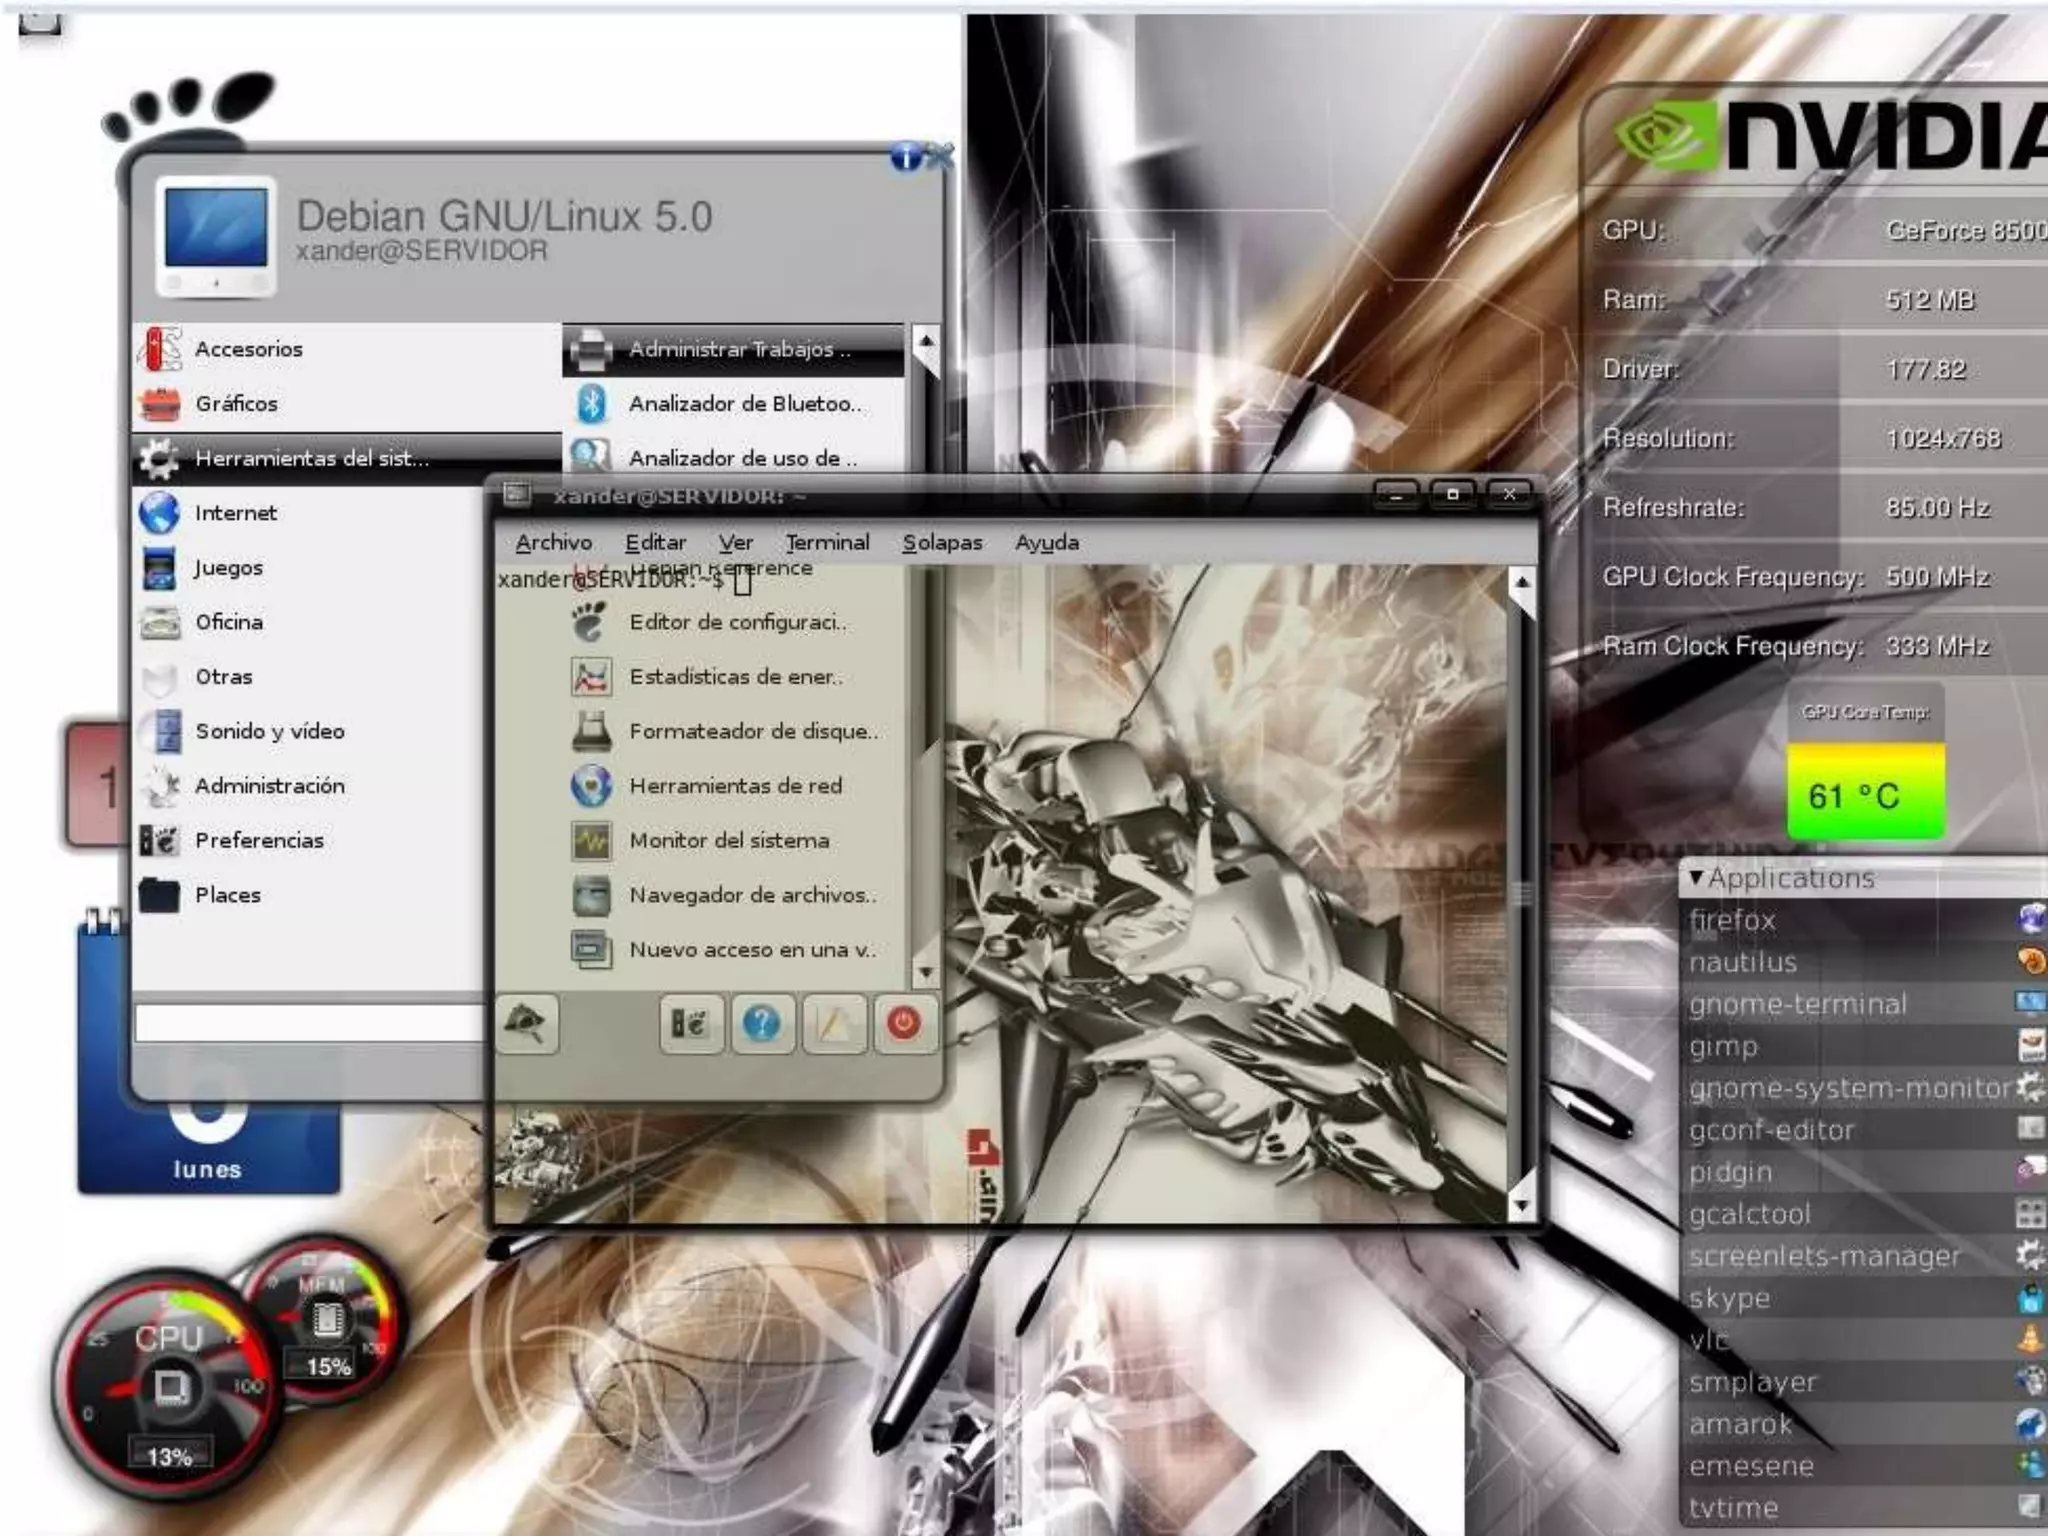Launch gimp from Applications list
The height and width of the screenshot is (1536, 2048).
tap(1866, 1045)
